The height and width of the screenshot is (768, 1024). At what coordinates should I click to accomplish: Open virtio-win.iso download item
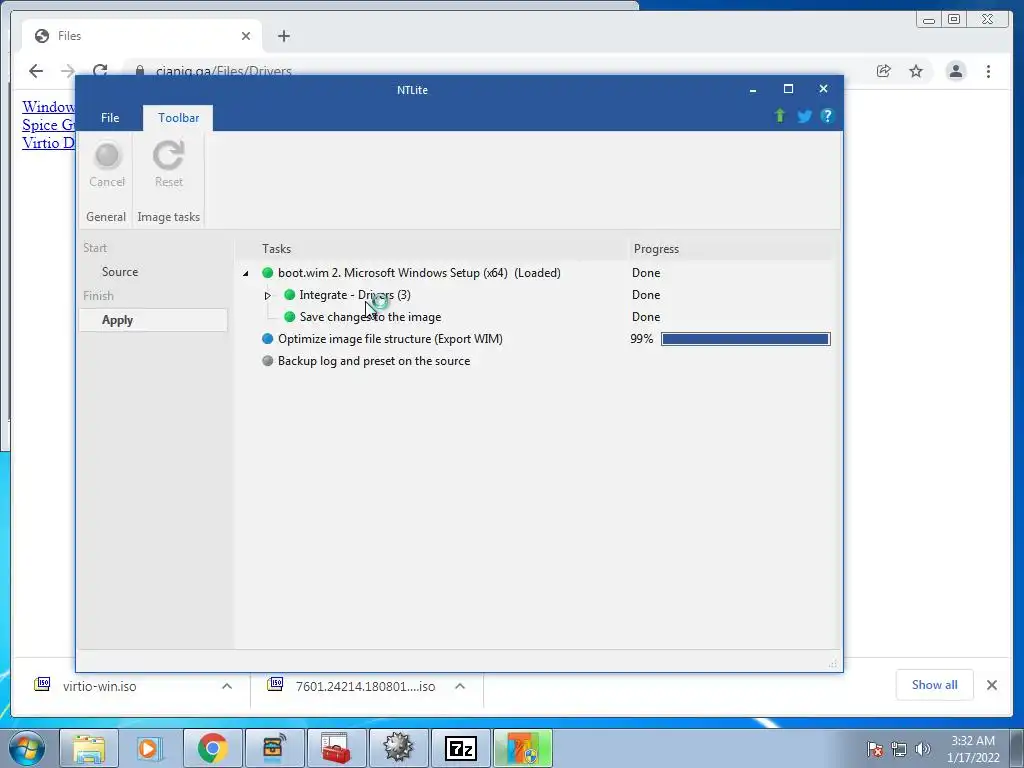[x=99, y=686]
